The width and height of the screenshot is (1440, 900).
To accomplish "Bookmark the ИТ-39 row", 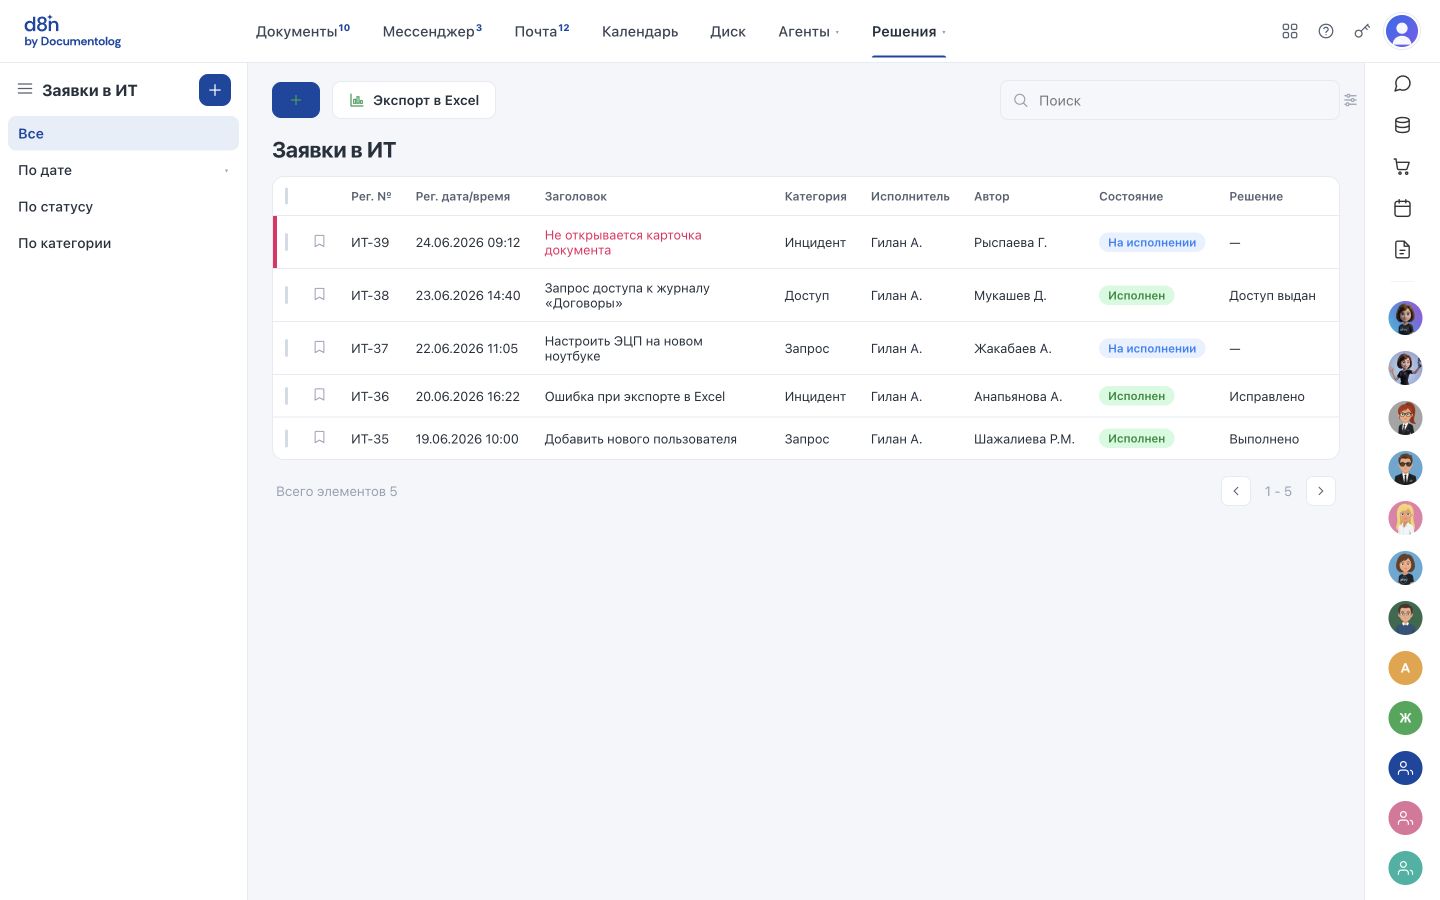I will click(x=320, y=241).
